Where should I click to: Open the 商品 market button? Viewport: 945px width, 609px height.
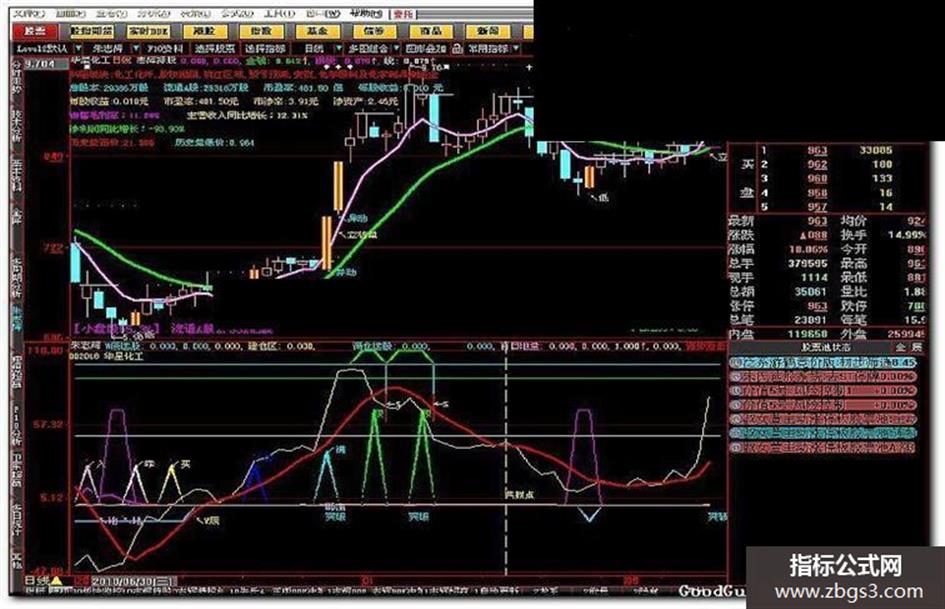(430, 30)
